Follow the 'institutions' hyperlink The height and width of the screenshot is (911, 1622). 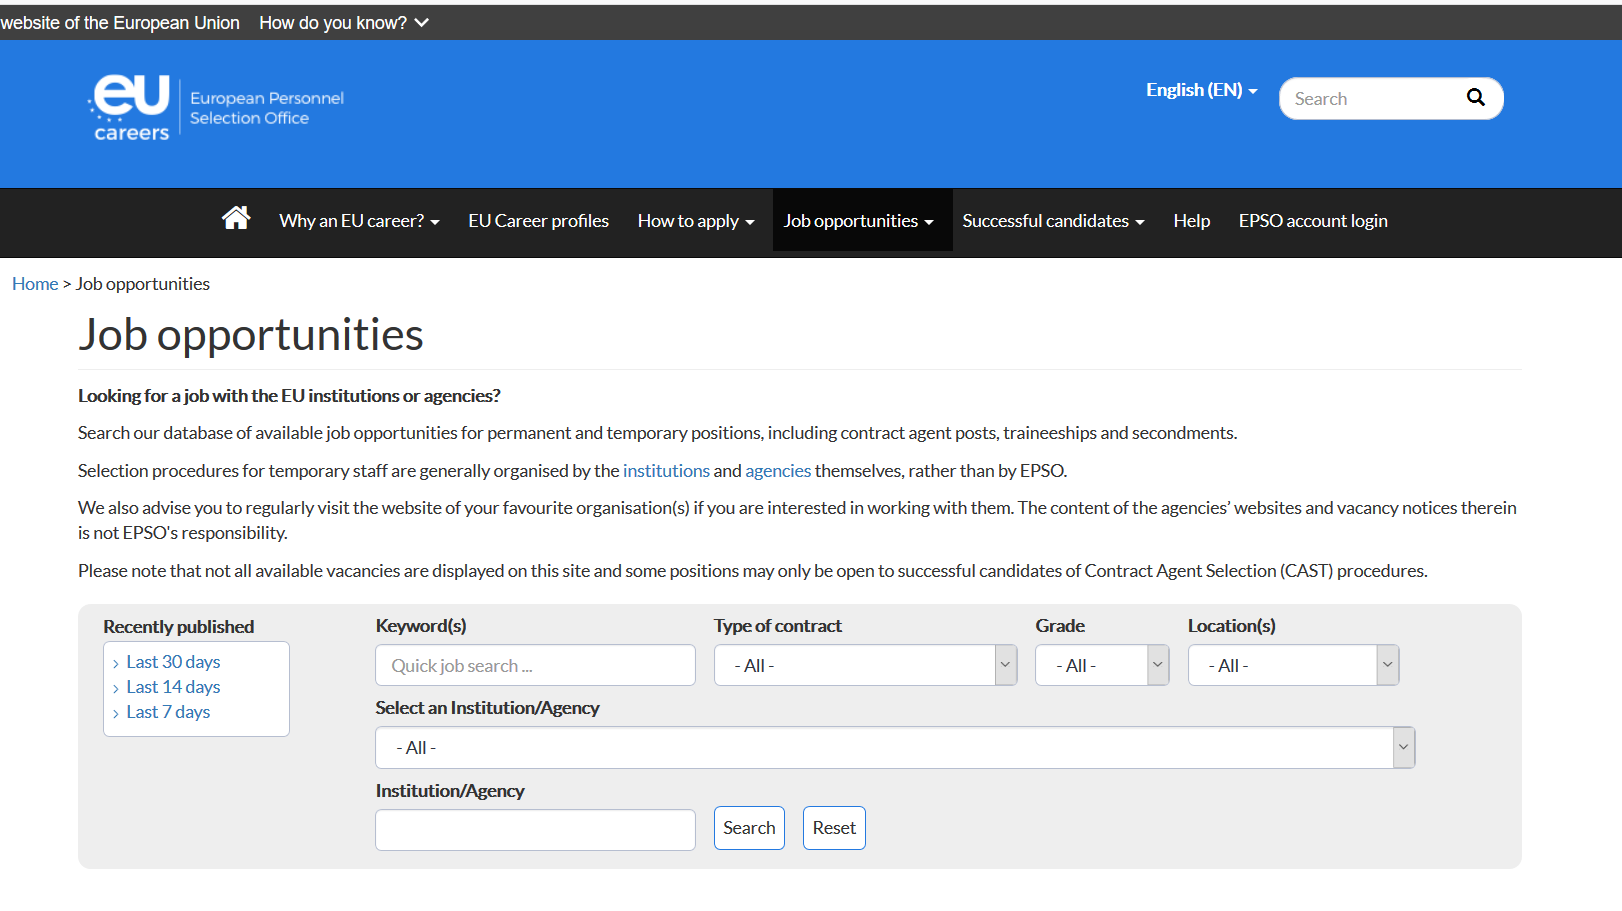click(x=666, y=470)
